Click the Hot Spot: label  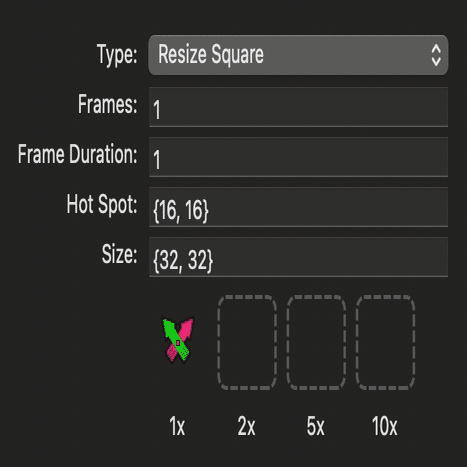click(x=102, y=205)
